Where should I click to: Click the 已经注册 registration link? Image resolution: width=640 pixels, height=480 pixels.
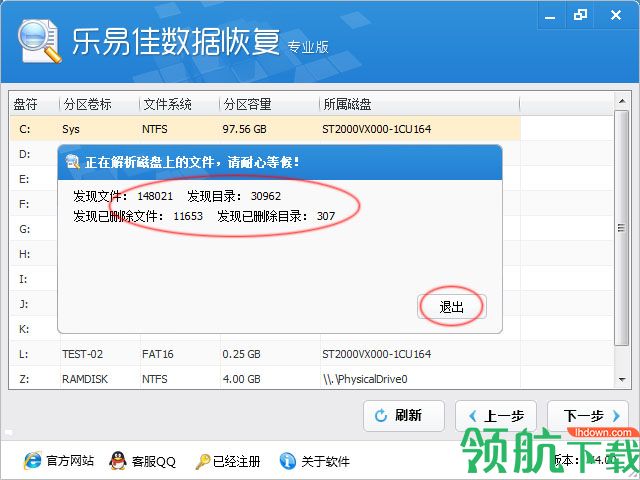[236, 461]
